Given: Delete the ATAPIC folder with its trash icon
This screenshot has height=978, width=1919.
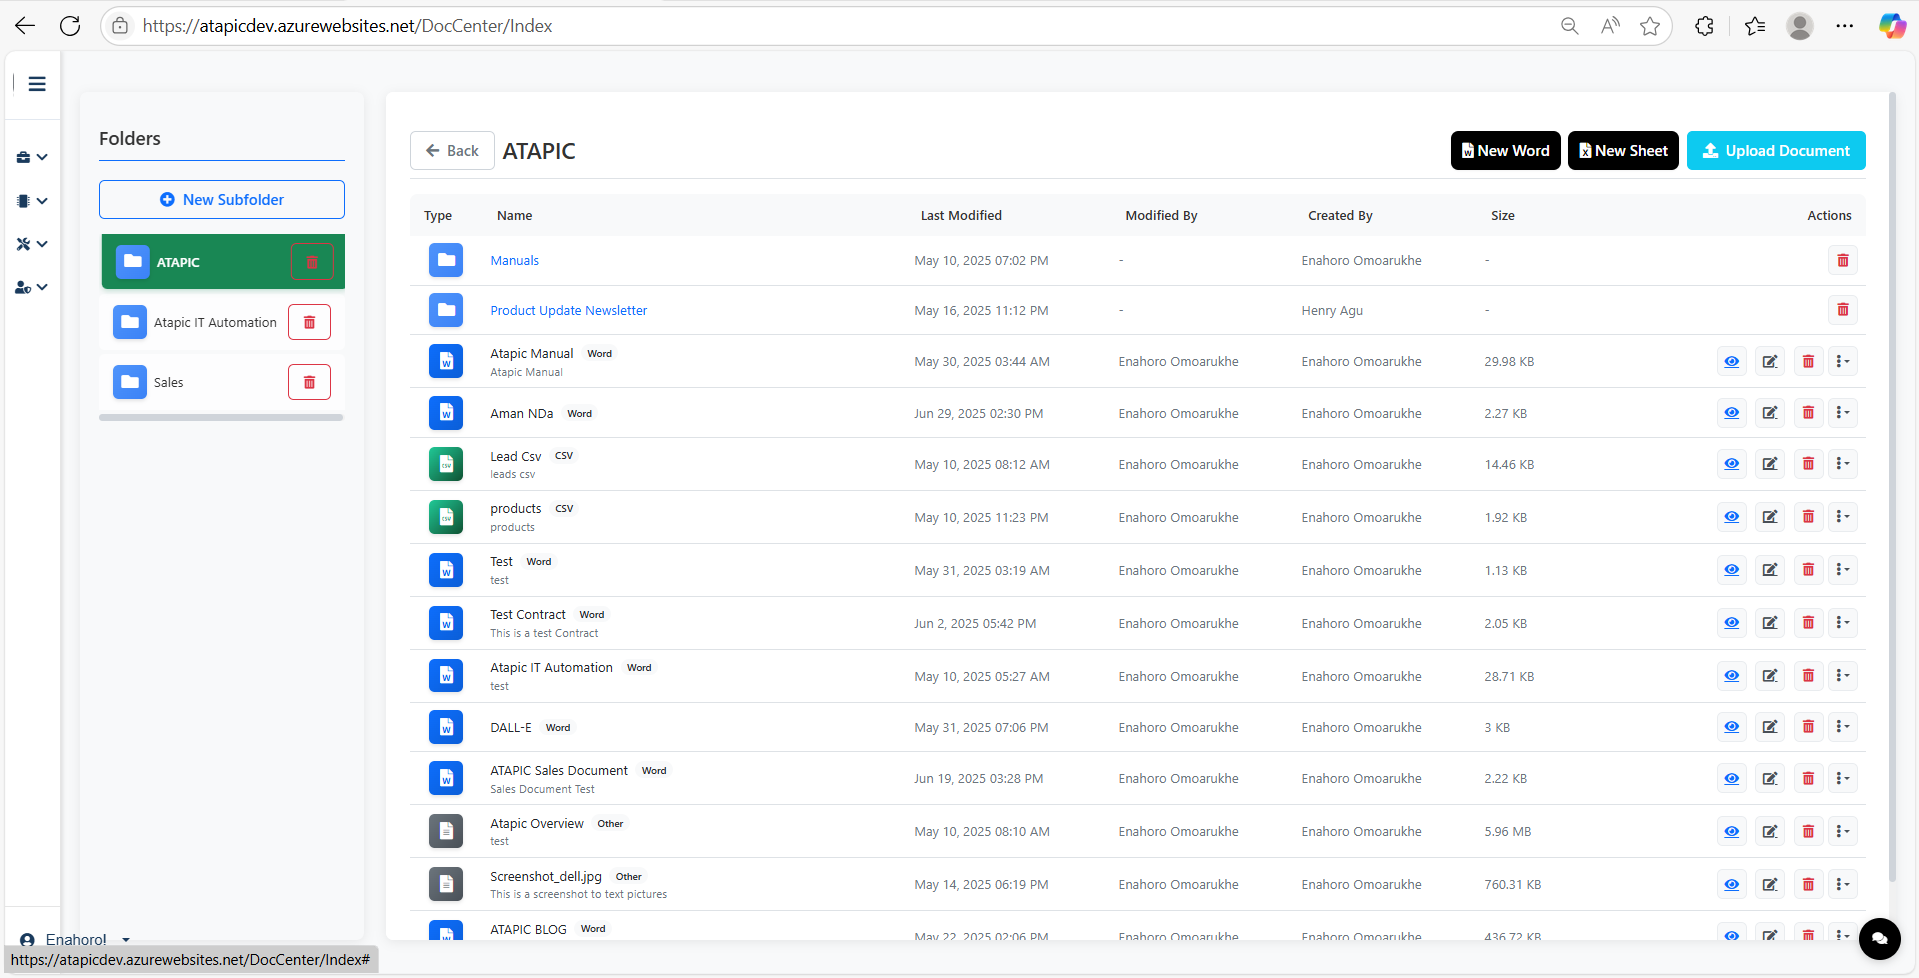Looking at the screenshot, I should tap(312, 262).
